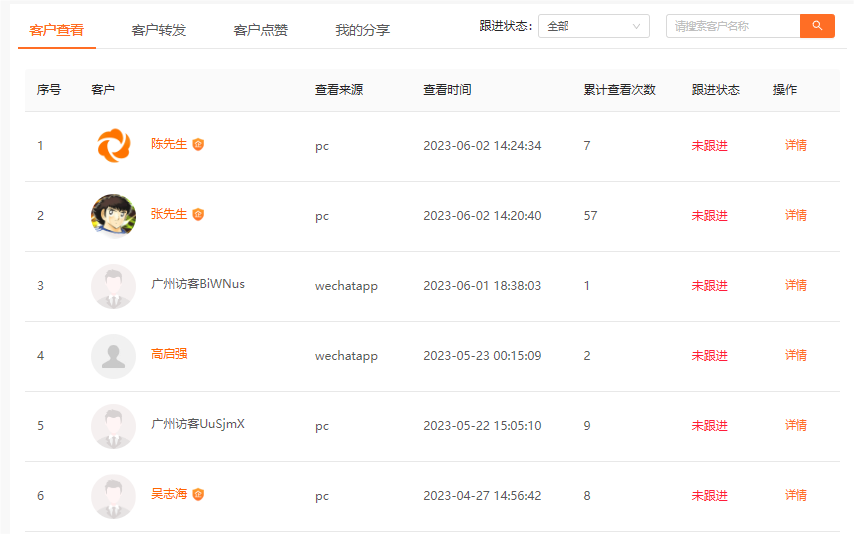
Task: Open the 我的分享 tab
Action: coord(363,30)
